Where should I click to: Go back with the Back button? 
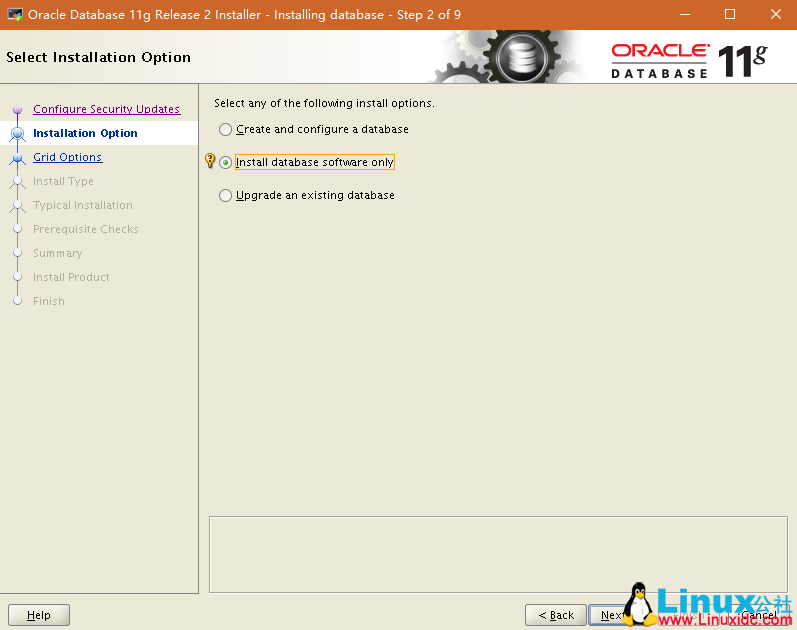[x=556, y=615]
